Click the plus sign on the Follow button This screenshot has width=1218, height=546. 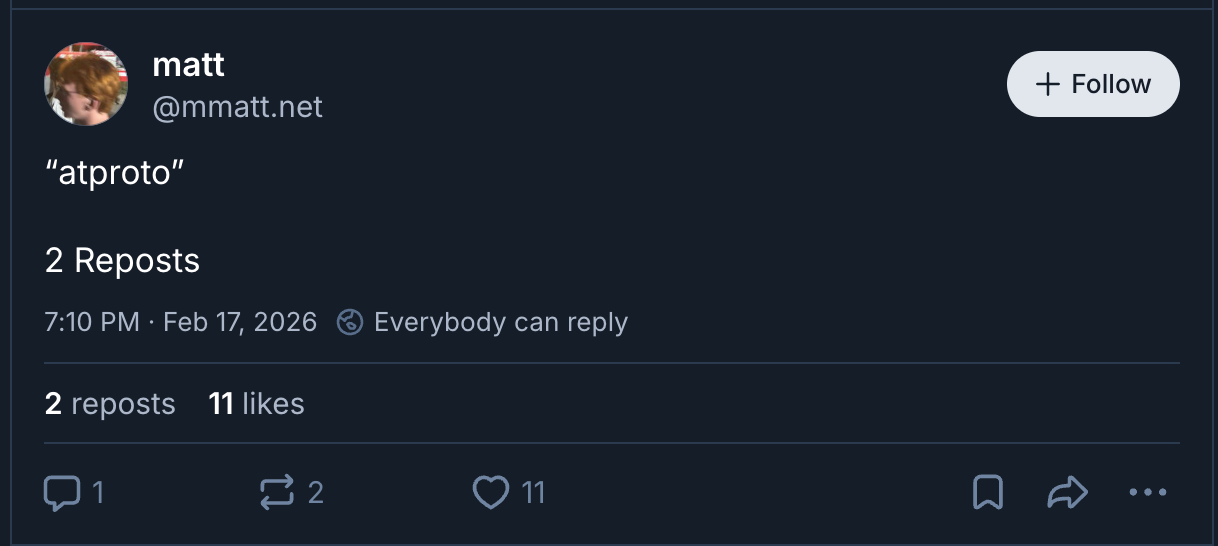1048,84
